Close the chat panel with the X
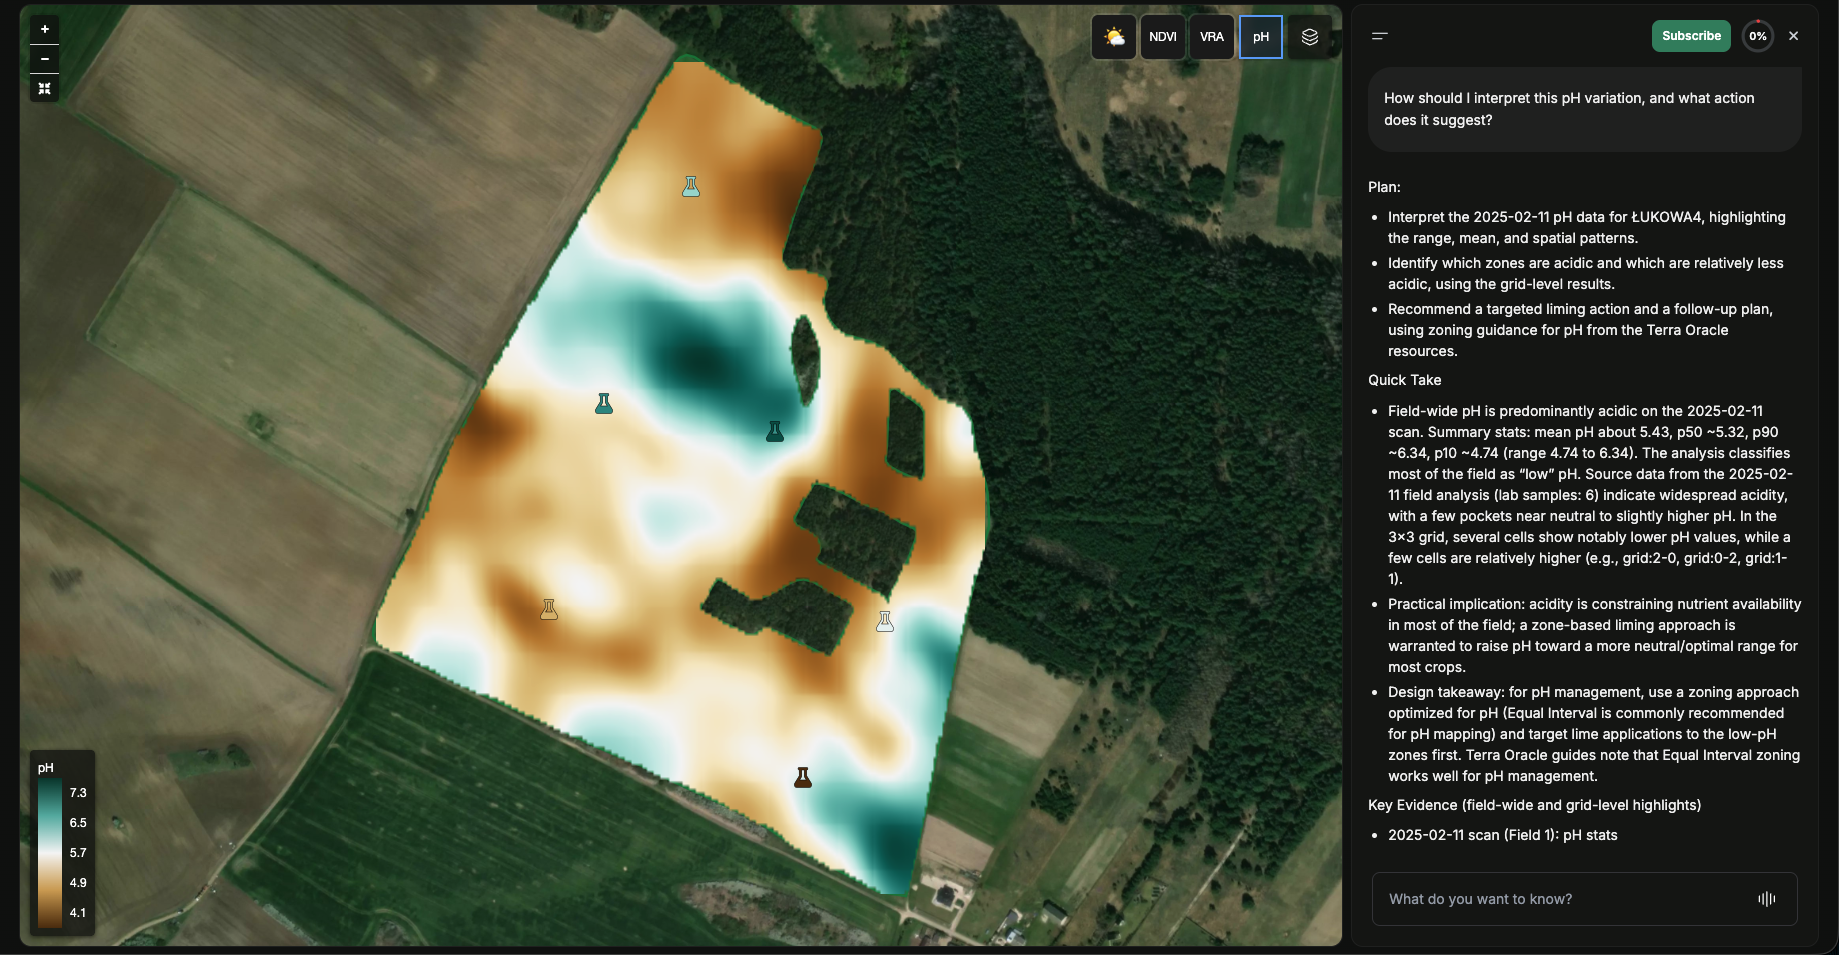The width and height of the screenshot is (1839, 955). click(1794, 36)
